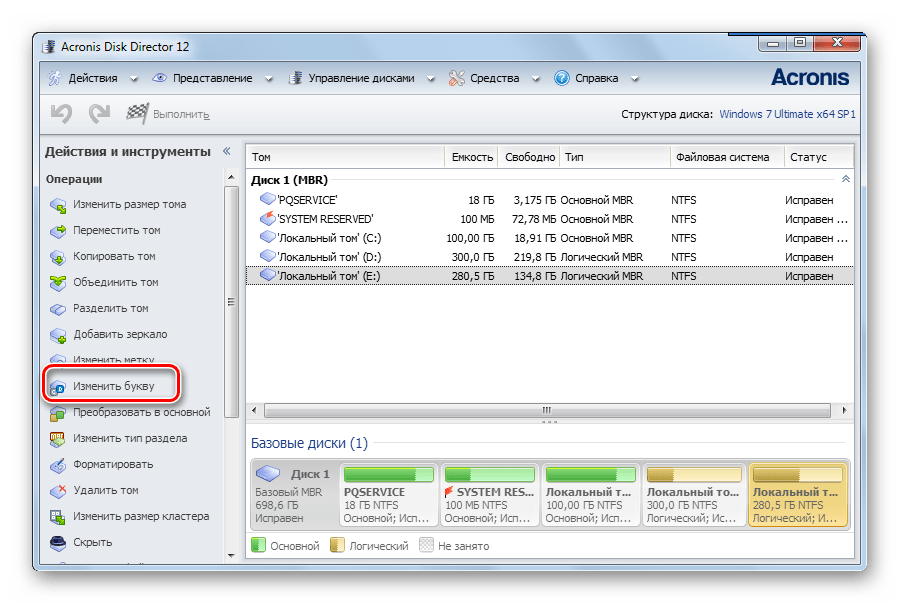
Task: Click the resize volume icon (Изменить размер тома)
Action: pyautogui.click(x=57, y=205)
